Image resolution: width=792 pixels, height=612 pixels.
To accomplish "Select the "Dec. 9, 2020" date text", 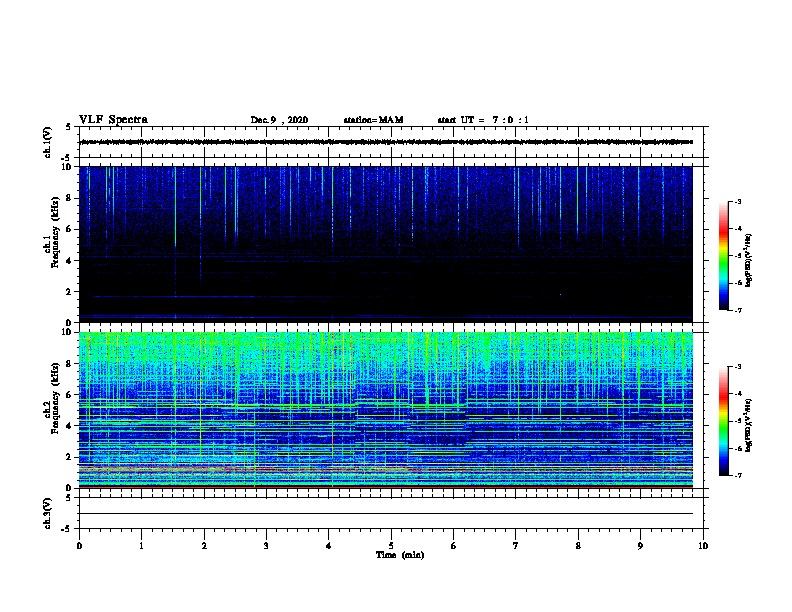I will click(279, 120).
